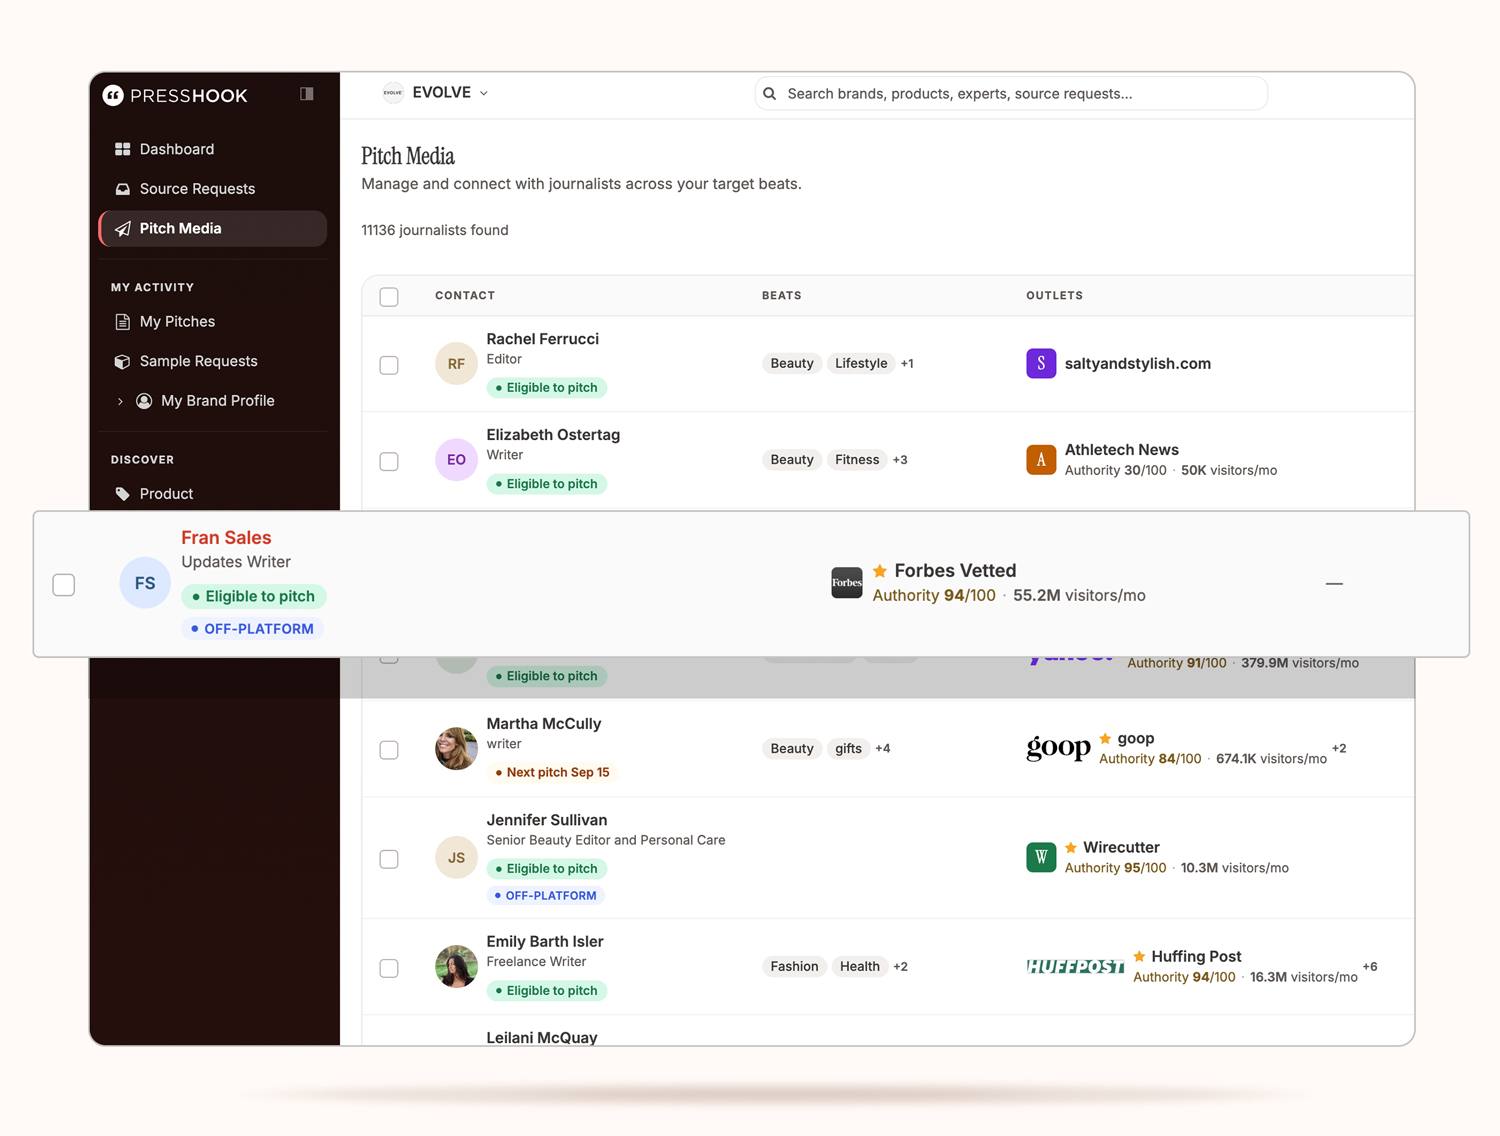Check the box for Jennifer Sullivan
The width and height of the screenshot is (1500, 1136).
click(x=389, y=859)
